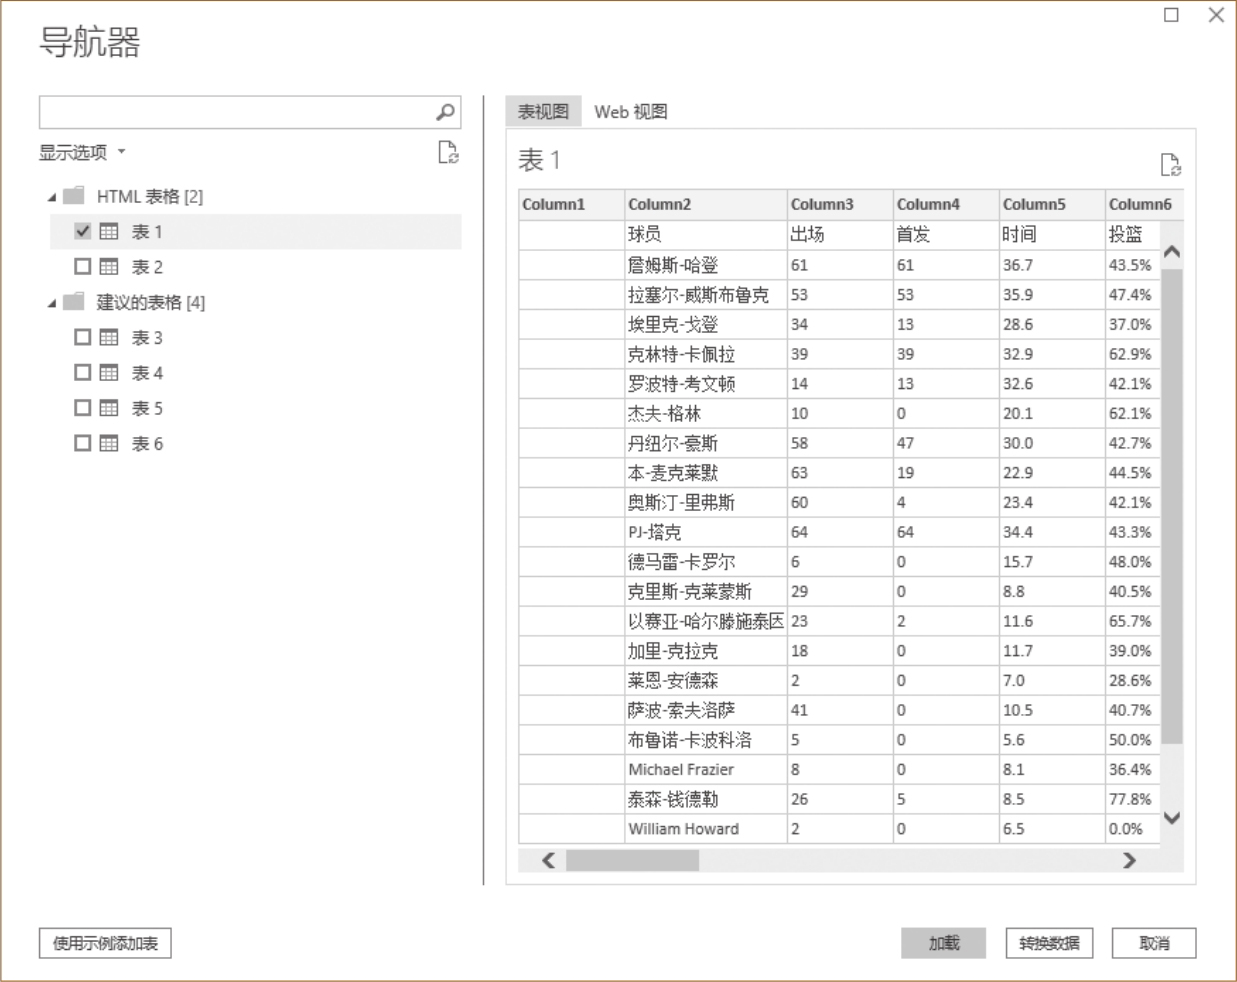Image resolution: width=1237 pixels, height=982 pixels.
Task: Click inside the search input field
Action: (235, 112)
